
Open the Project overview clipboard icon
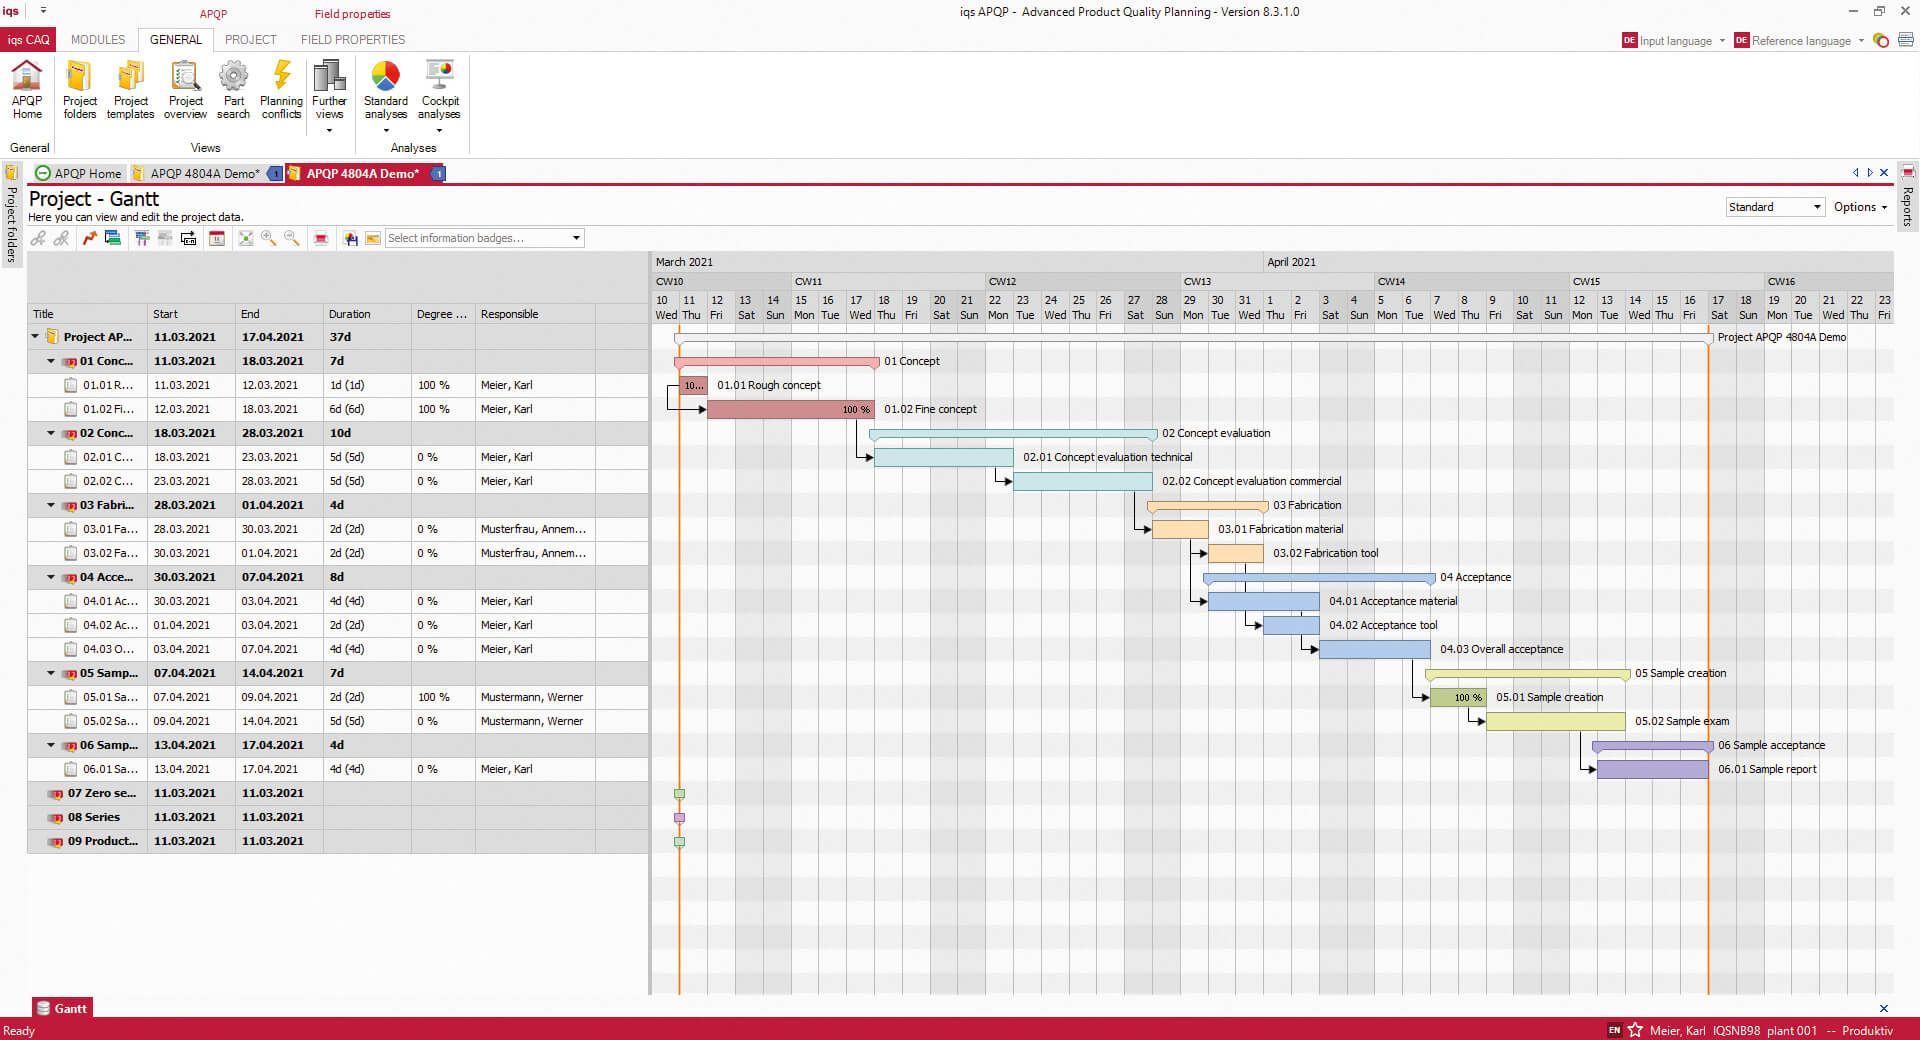pos(184,90)
